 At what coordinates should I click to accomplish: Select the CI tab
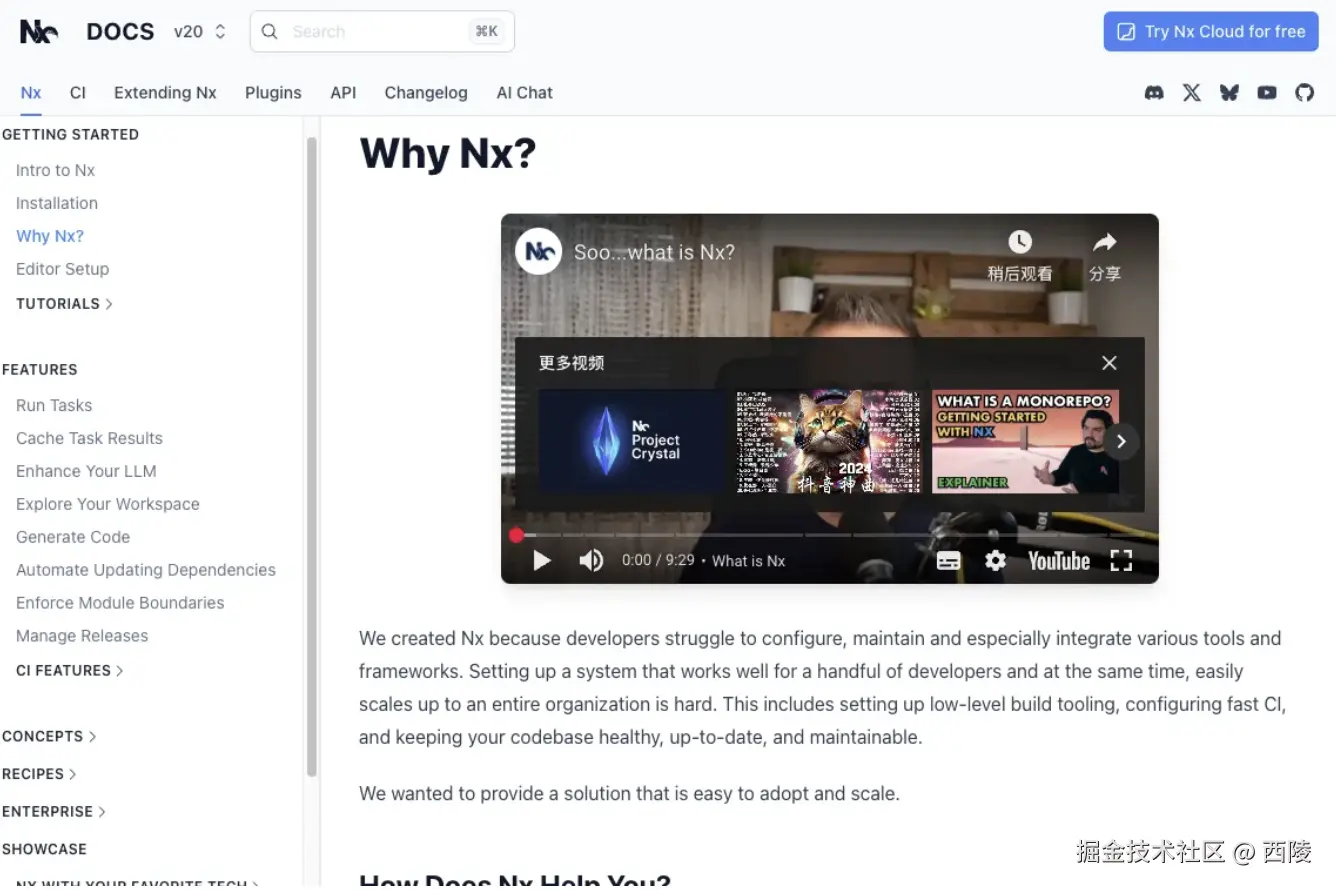[x=78, y=93]
